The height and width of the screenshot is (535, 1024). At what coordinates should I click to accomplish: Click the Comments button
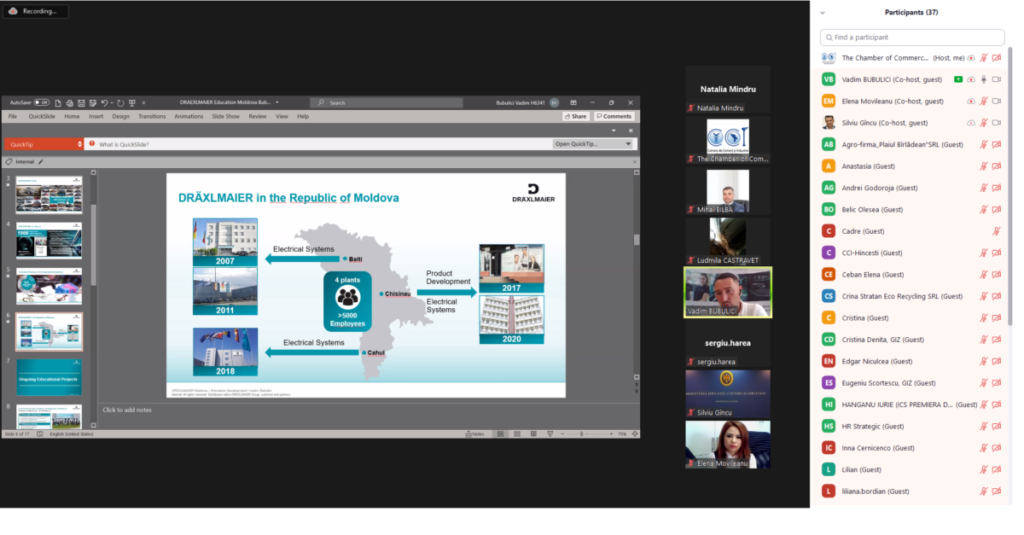pos(614,116)
